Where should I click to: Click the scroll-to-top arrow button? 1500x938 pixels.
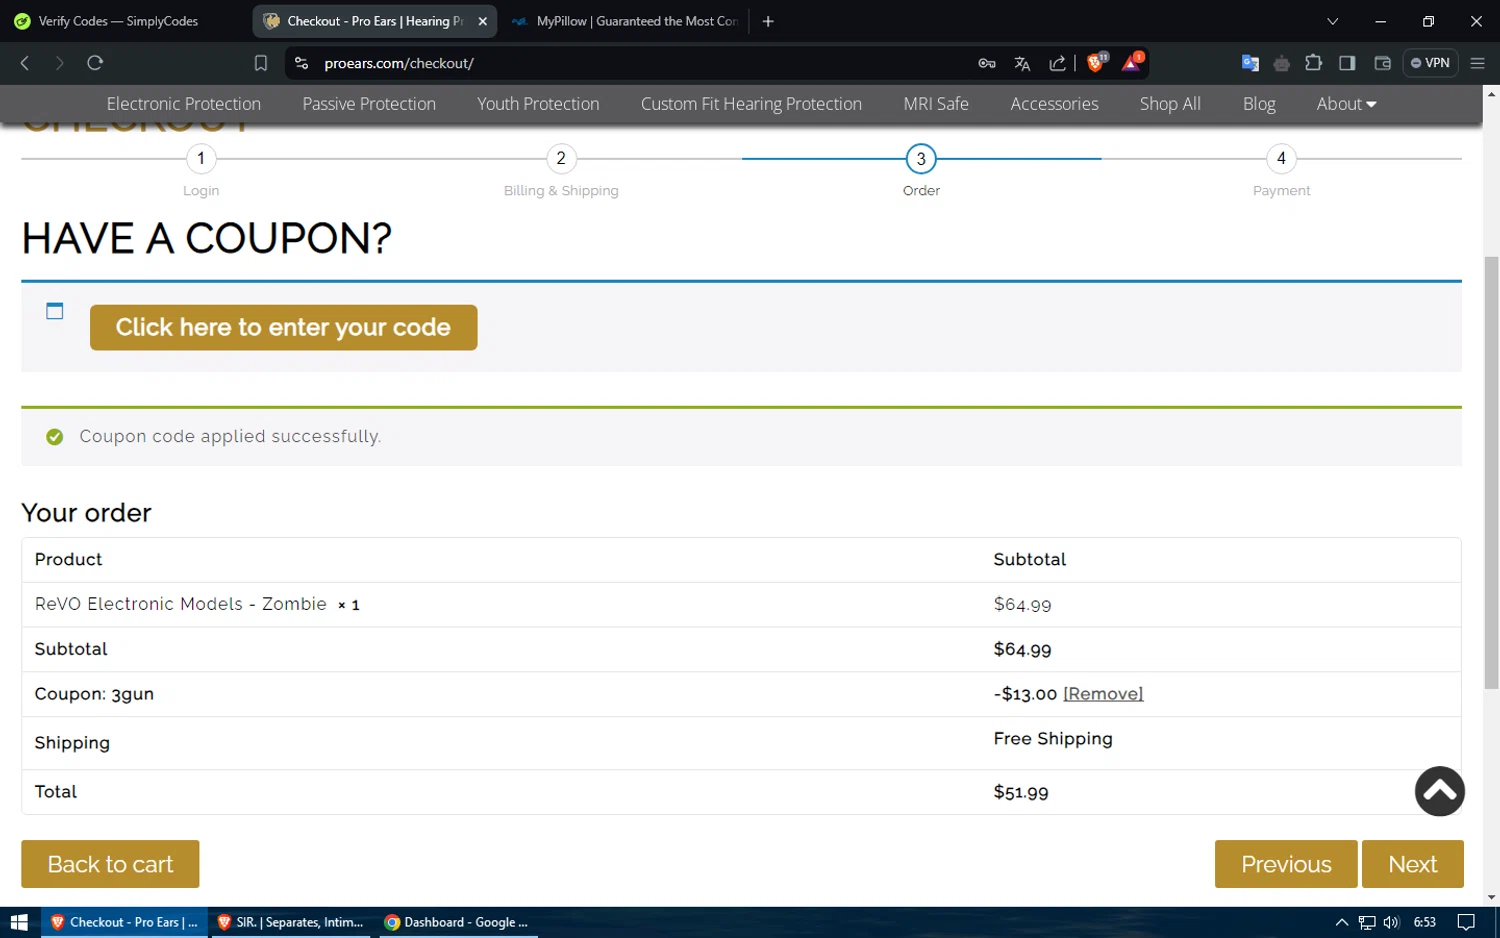[1440, 791]
